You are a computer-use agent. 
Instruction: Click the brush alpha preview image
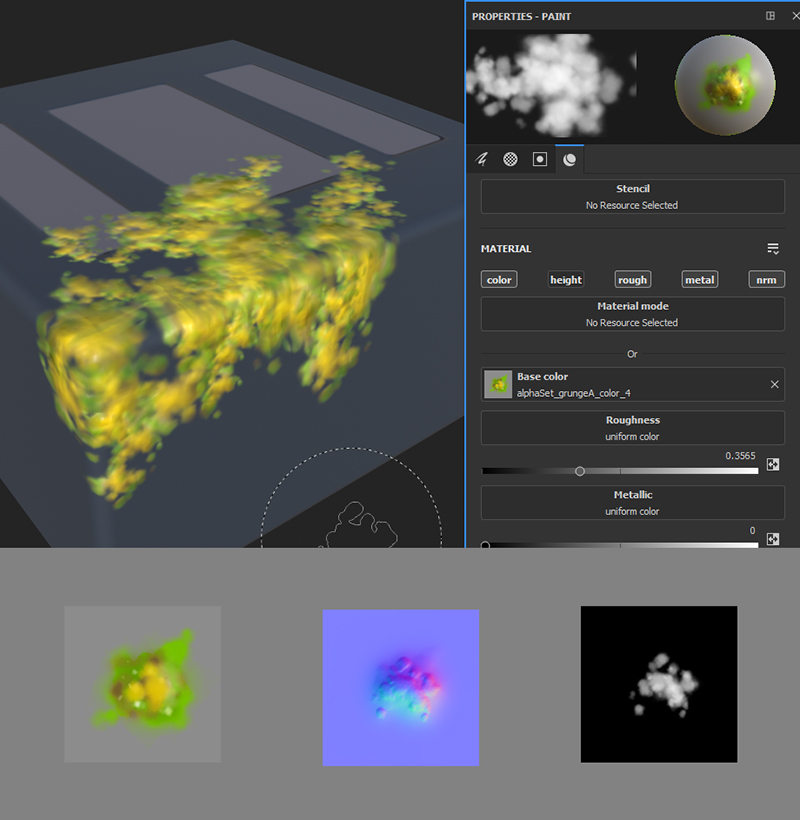pos(551,85)
